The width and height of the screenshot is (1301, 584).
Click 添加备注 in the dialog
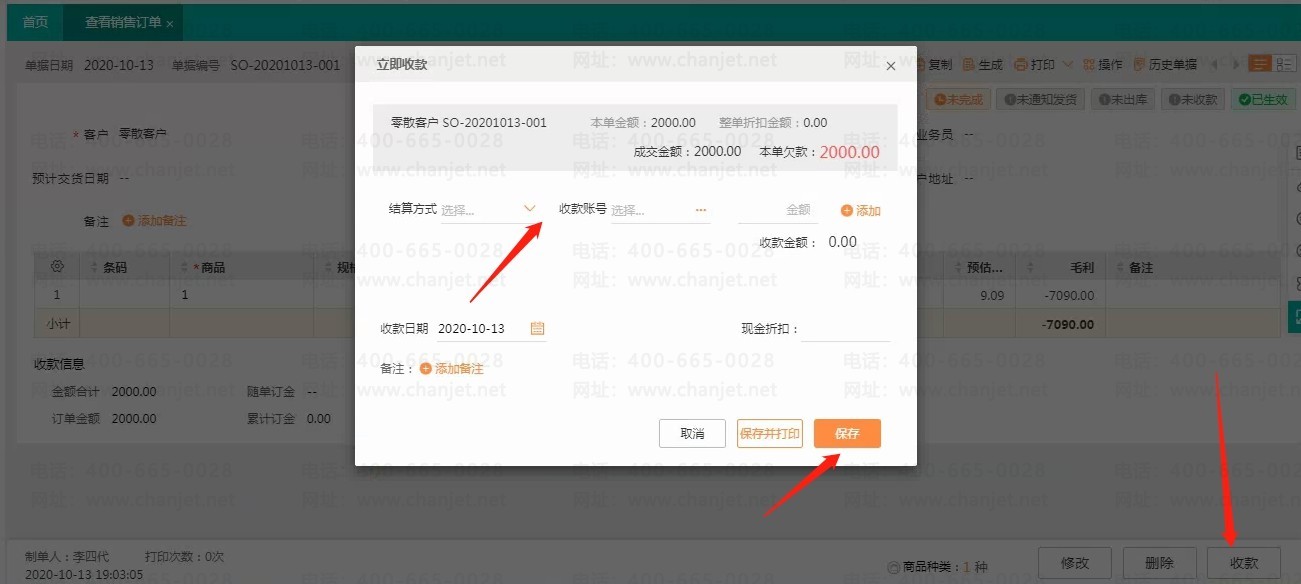[451, 368]
